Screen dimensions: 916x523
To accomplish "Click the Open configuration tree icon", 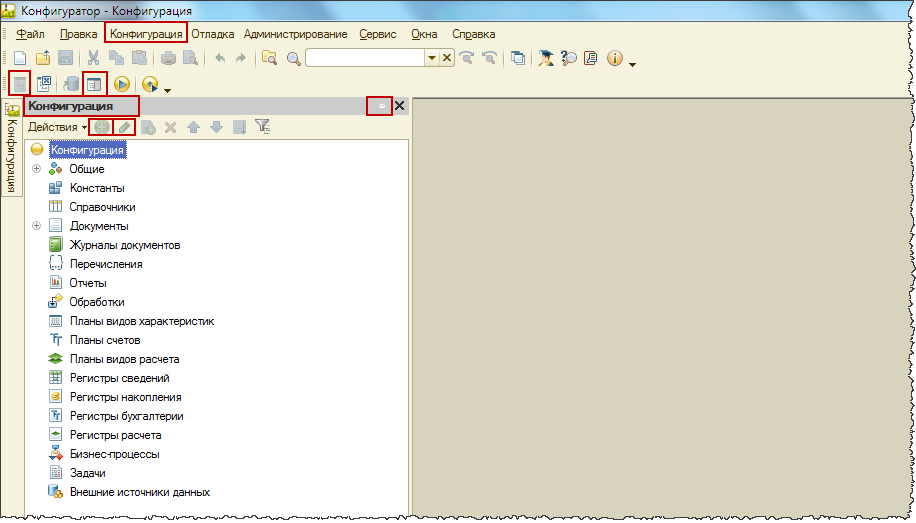I will point(20,84).
